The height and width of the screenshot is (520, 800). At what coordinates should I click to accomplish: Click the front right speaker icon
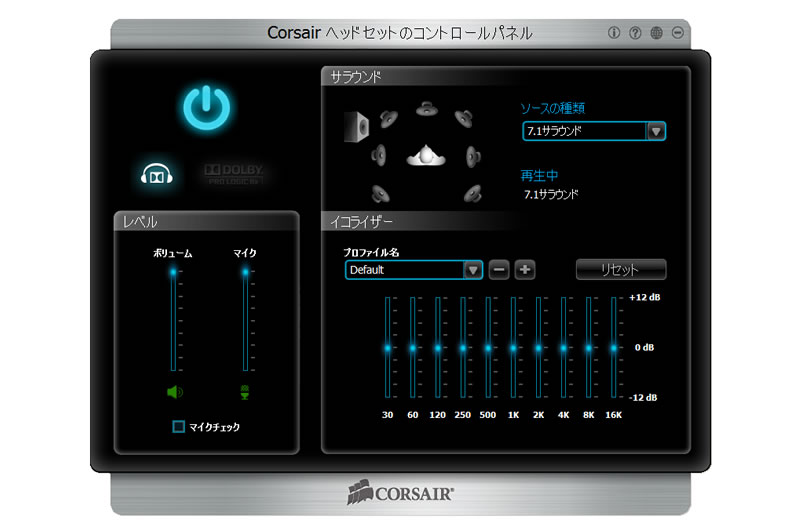(464, 118)
